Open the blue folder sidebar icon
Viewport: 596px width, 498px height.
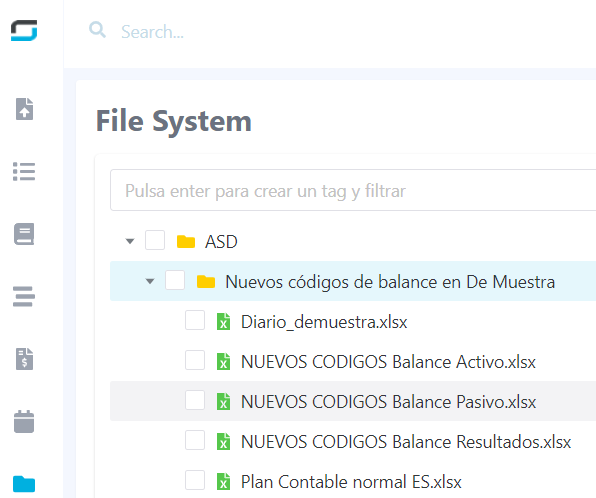[x=24, y=484]
